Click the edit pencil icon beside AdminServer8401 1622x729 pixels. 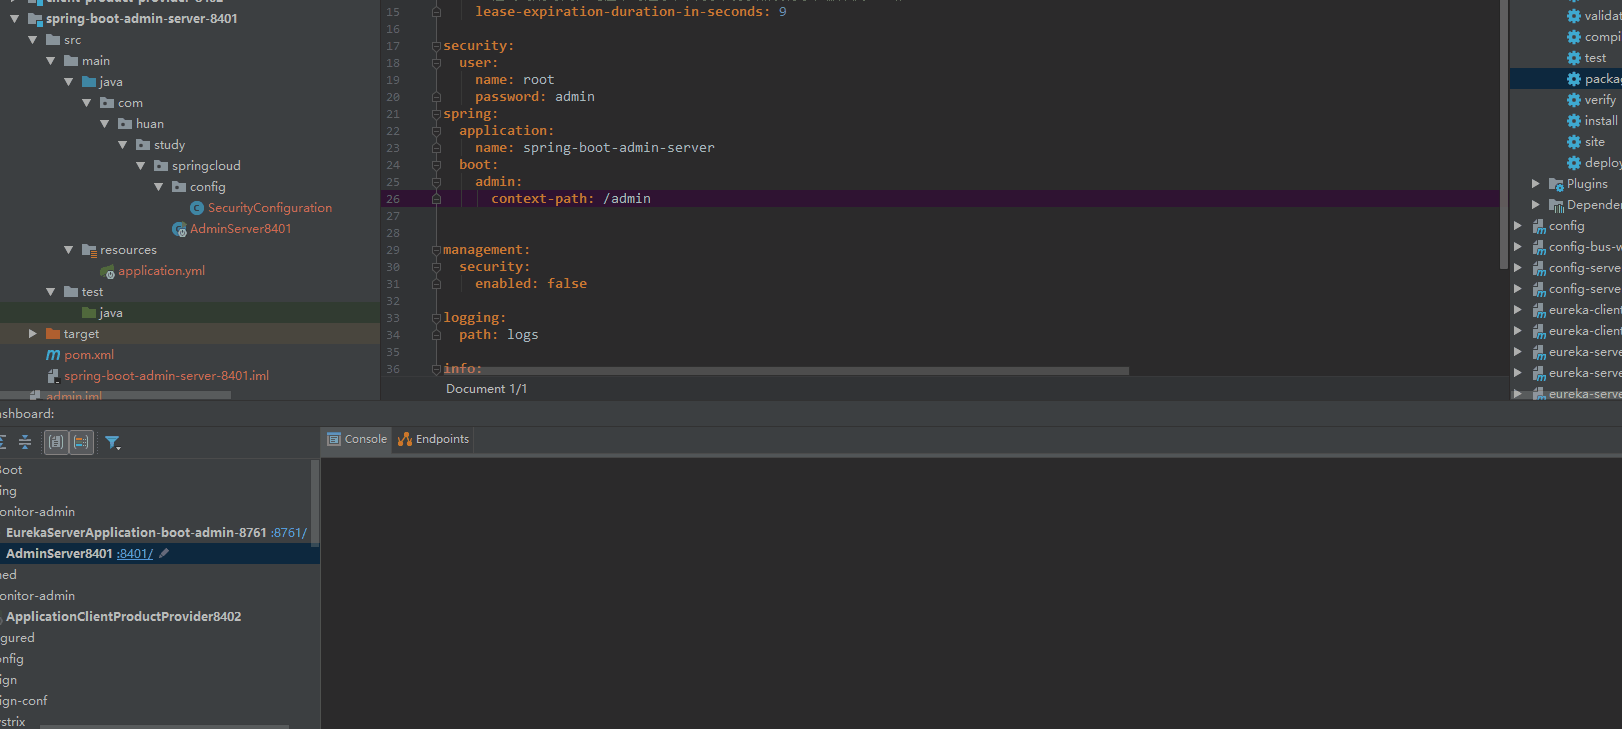point(164,554)
